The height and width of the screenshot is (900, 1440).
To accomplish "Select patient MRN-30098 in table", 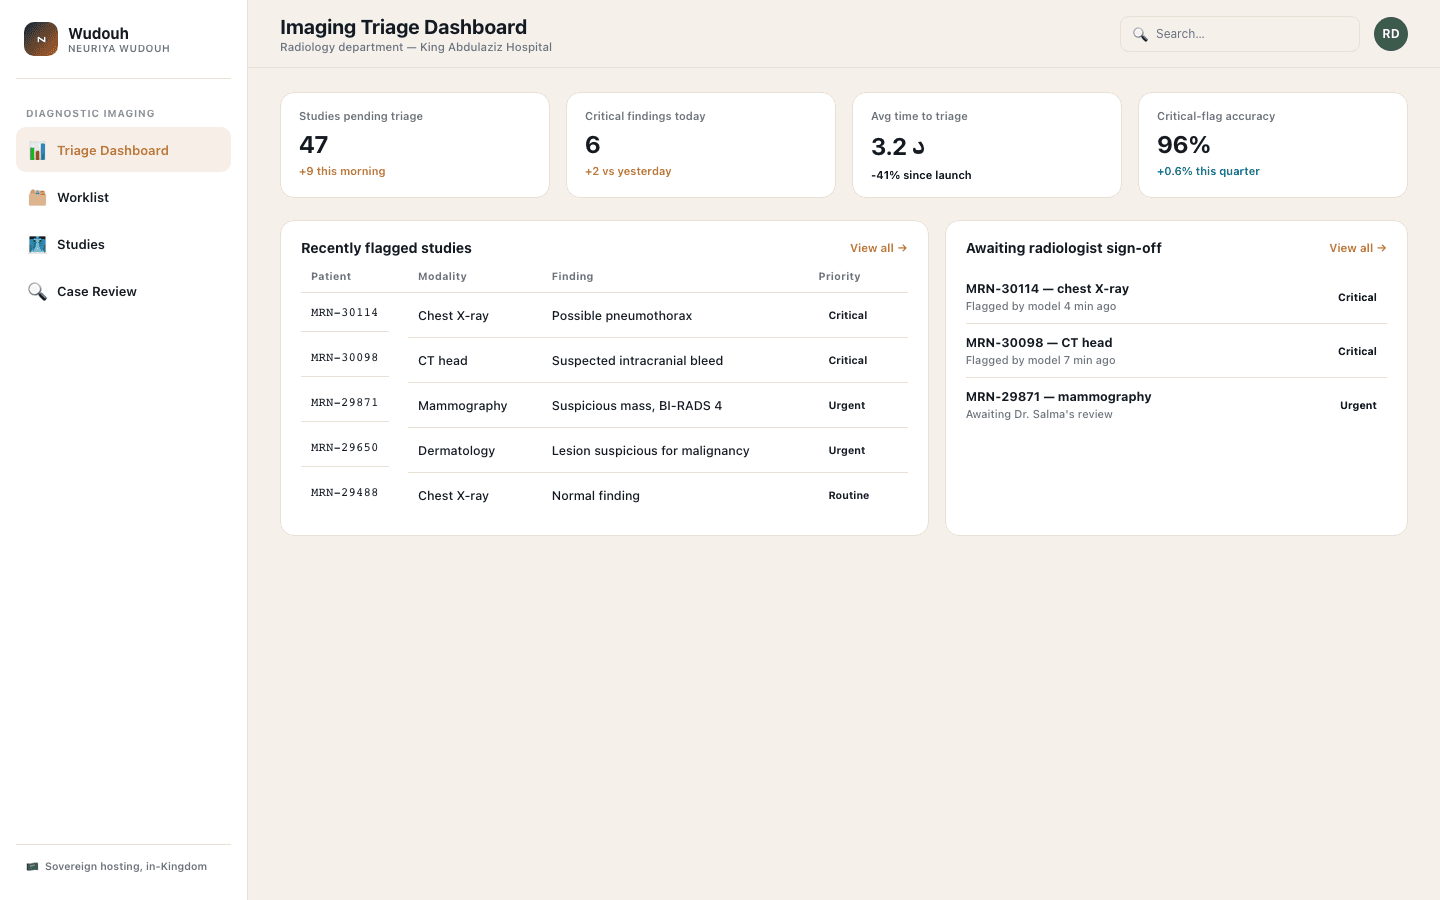I will [x=344, y=358].
